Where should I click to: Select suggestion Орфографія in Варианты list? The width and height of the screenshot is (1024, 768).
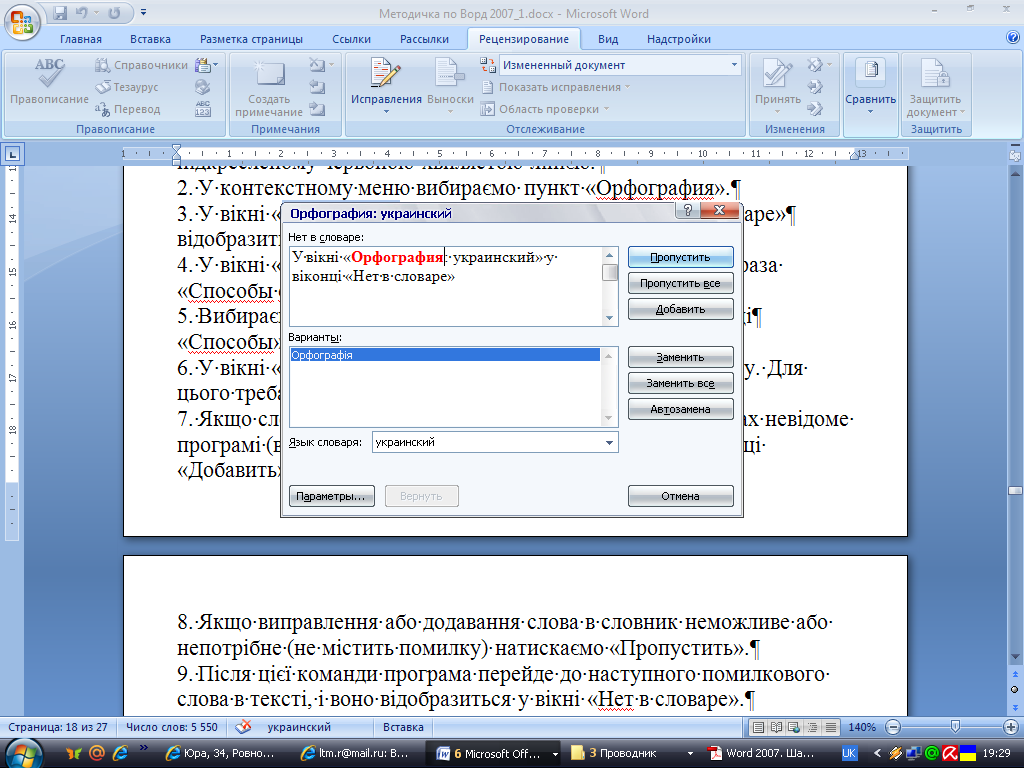point(445,355)
